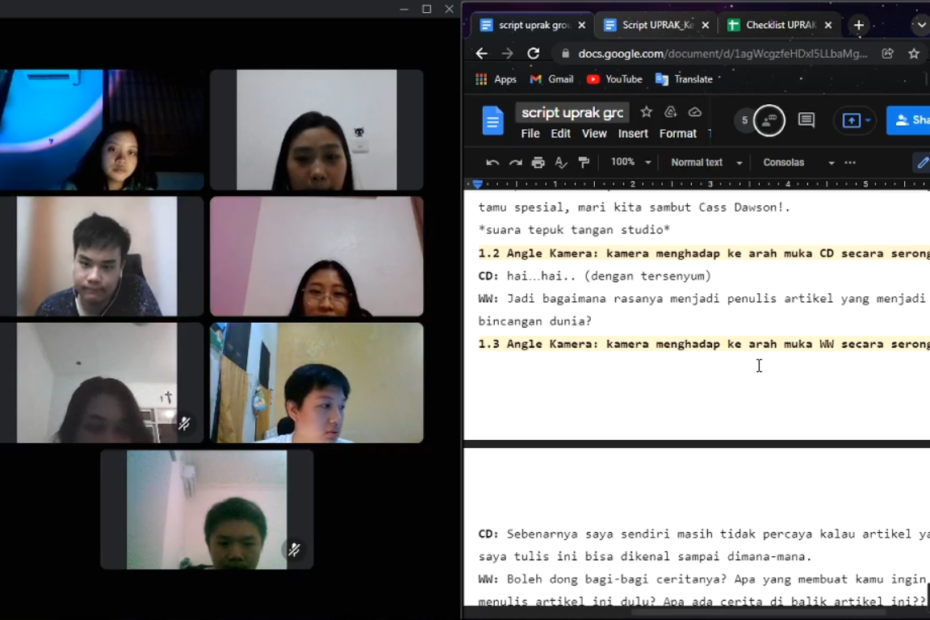Run spelling and grammar check
Image resolution: width=930 pixels, height=620 pixels.
(x=561, y=163)
